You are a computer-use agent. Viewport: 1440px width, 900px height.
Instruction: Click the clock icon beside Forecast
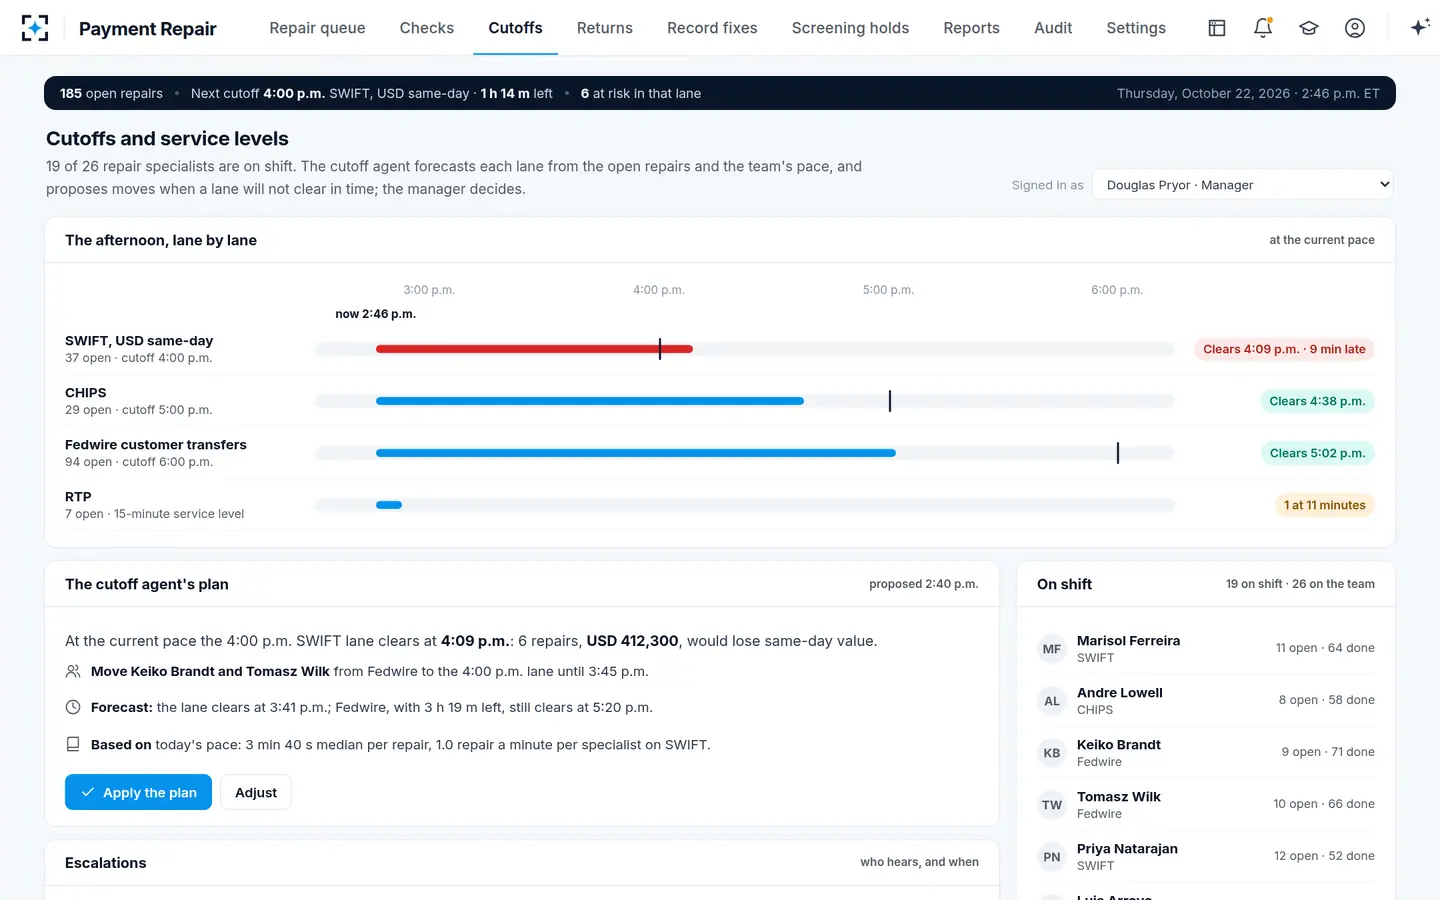(x=73, y=707)
